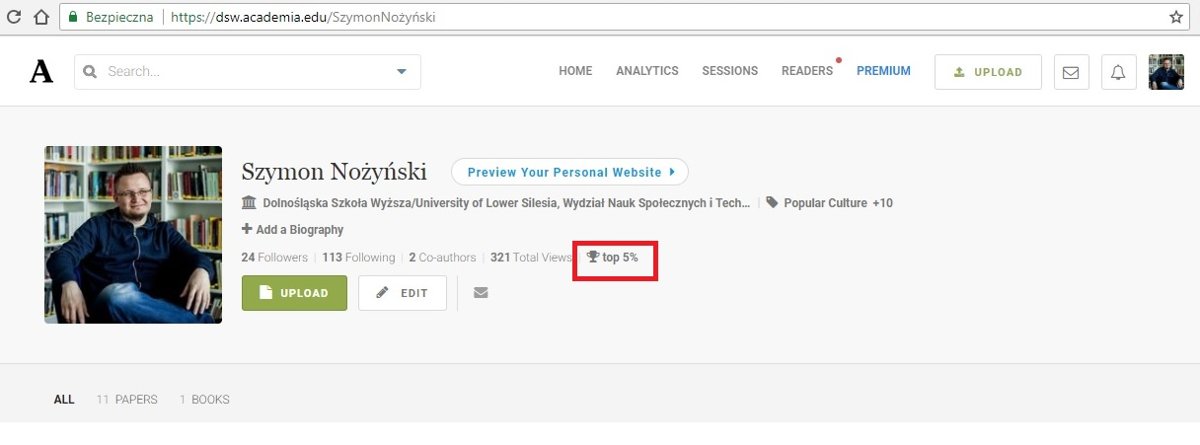Go to Sessions in top navigation
Viewport: 1200px width, 445px height.
(730, 71)
